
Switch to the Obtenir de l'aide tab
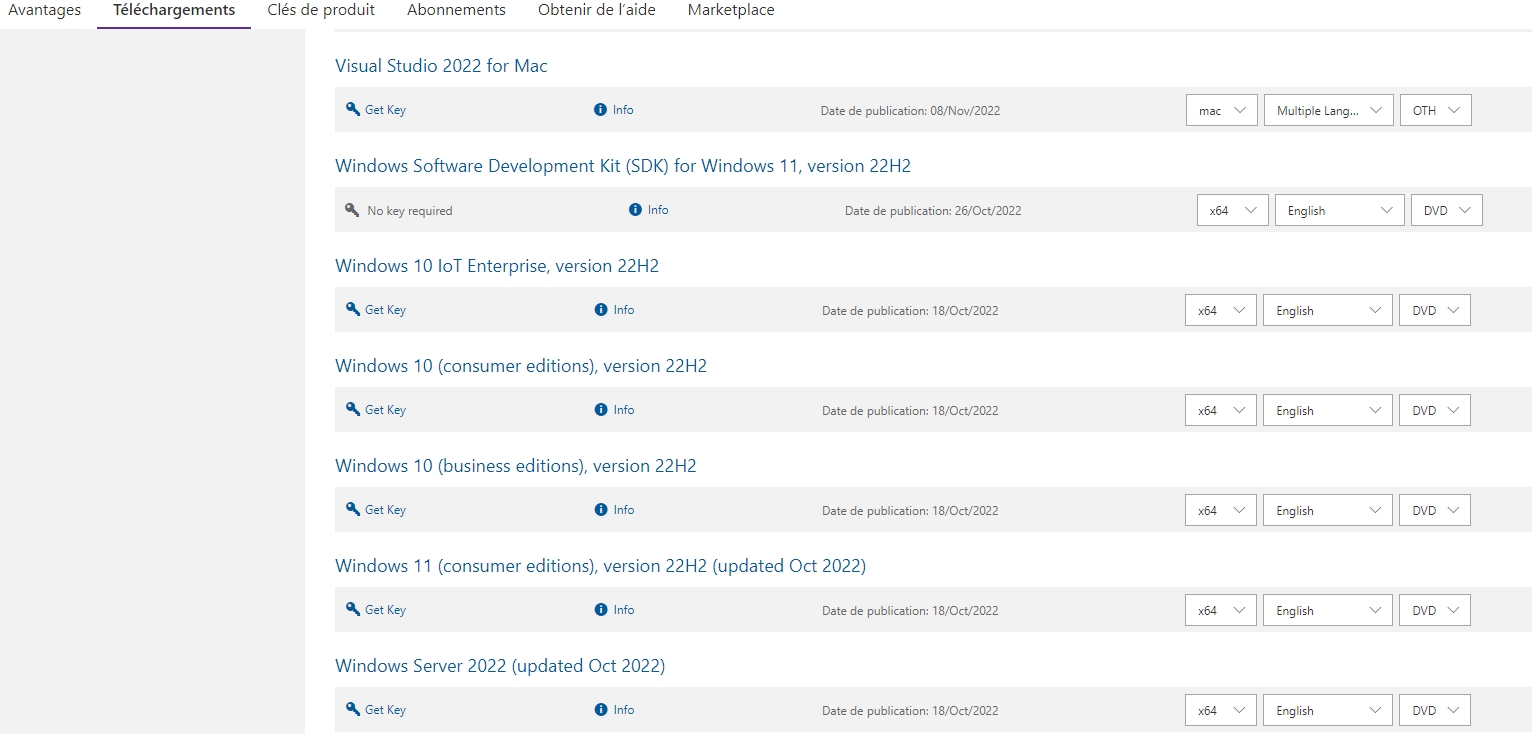tap(597, 10)
